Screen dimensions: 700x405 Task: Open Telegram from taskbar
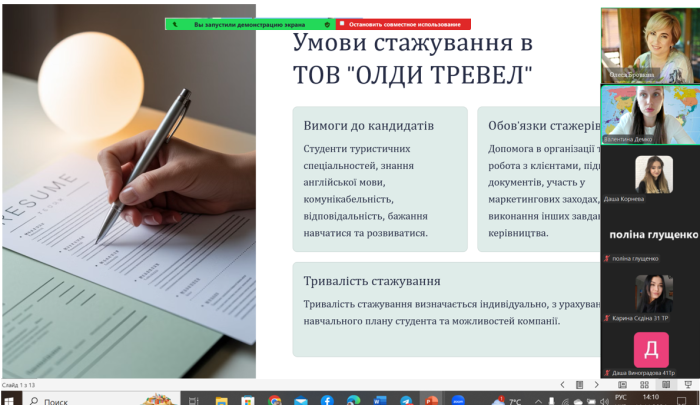coord(406,401)
